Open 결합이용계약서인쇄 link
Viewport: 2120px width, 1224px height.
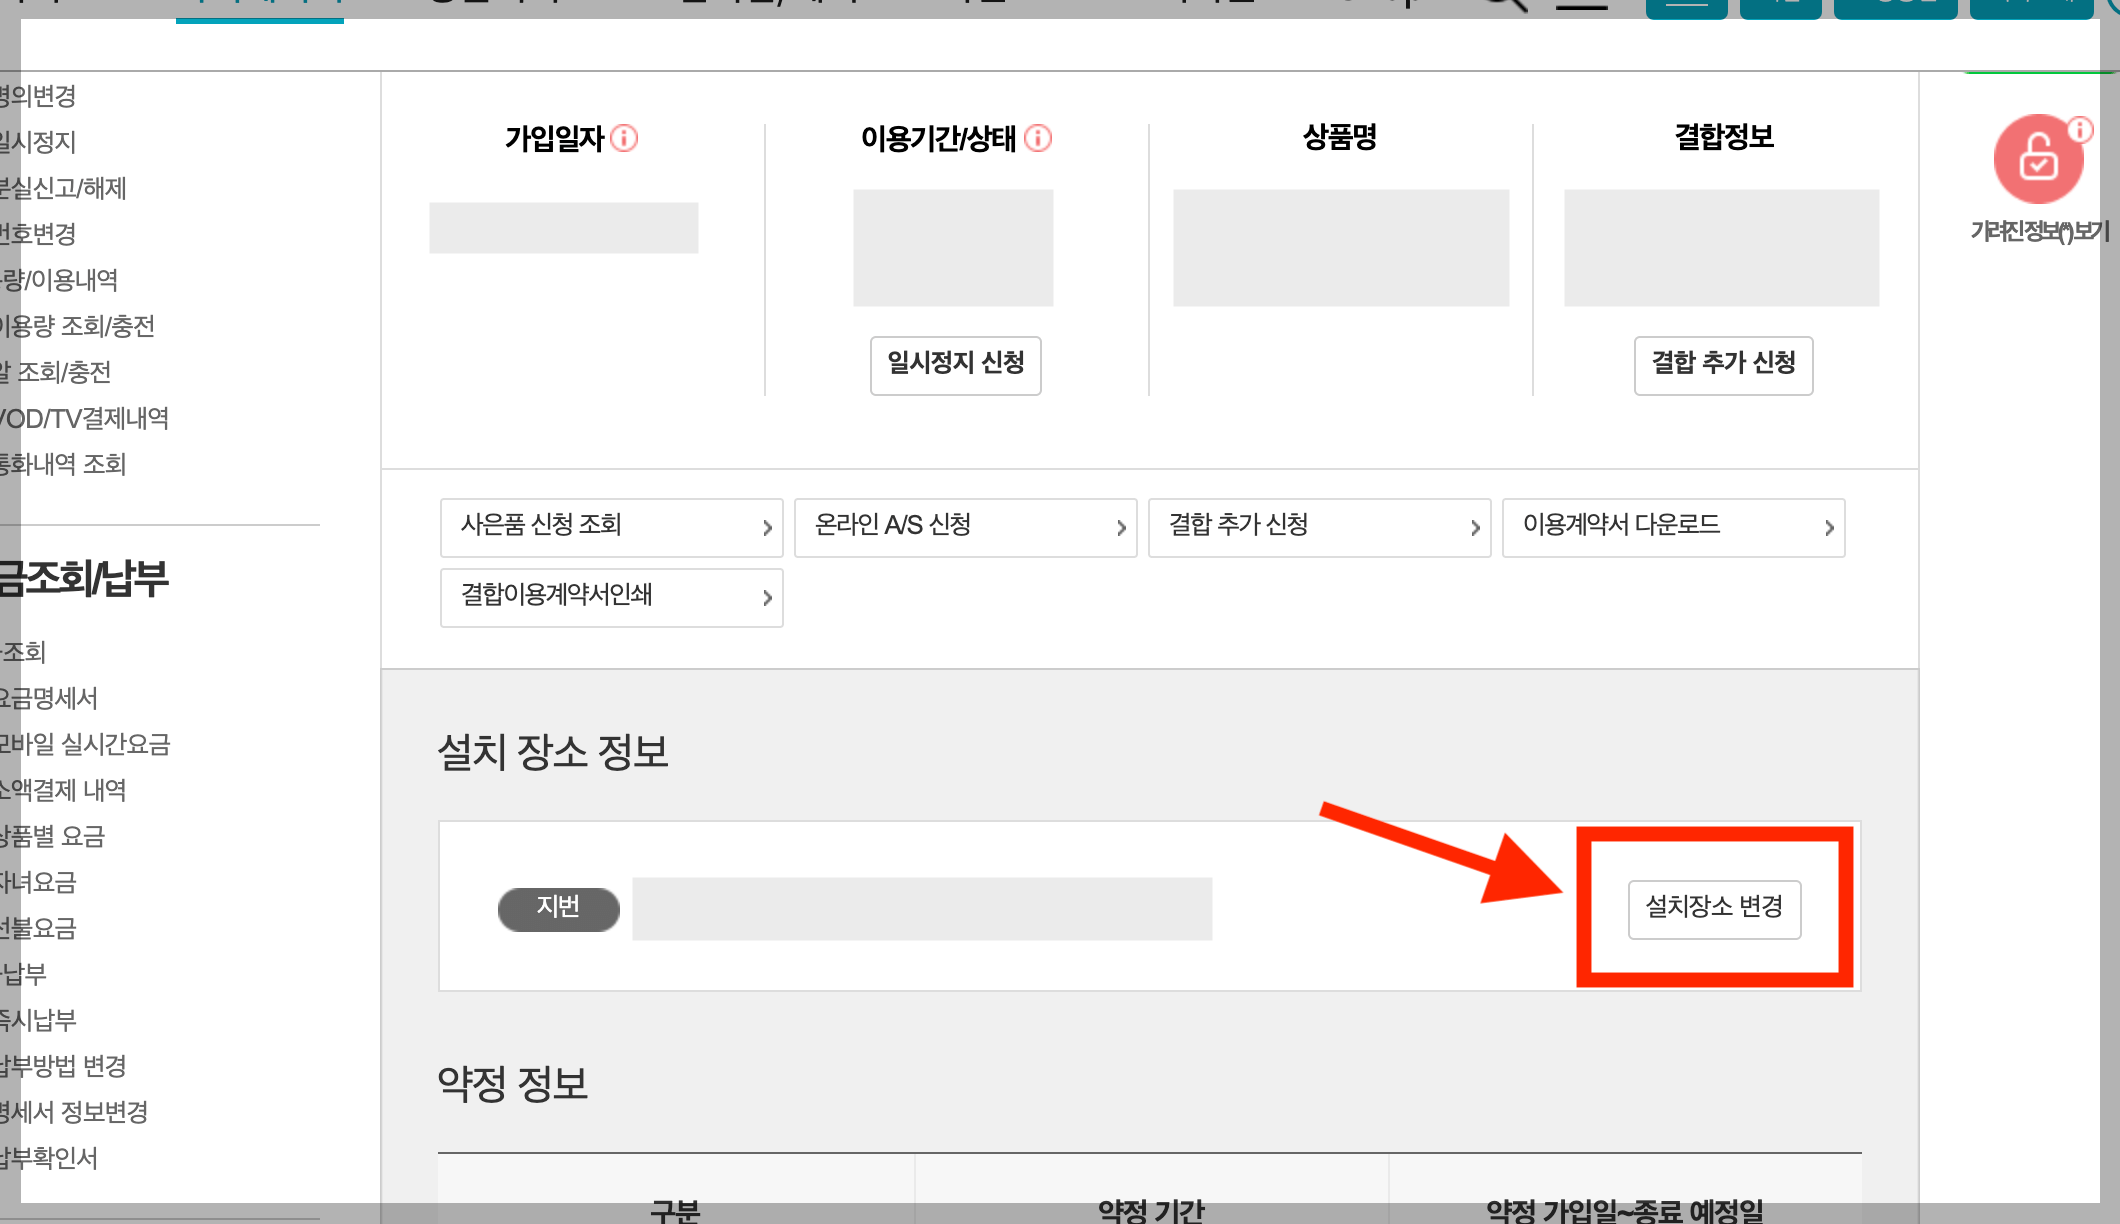[x=611, y=597]
